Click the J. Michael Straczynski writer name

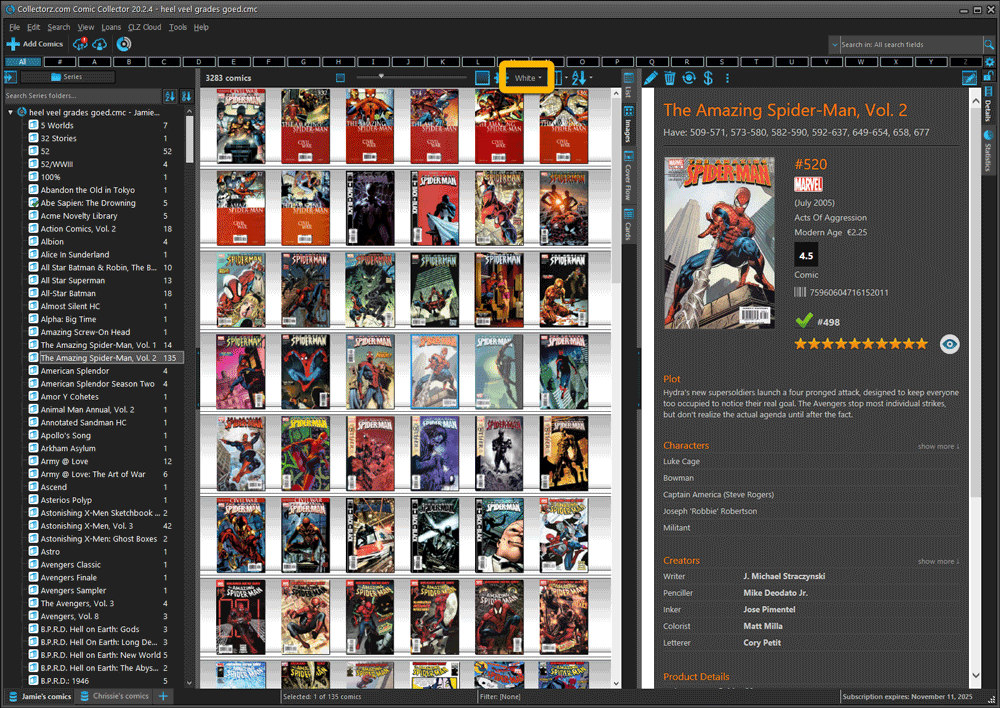(784, 577)
